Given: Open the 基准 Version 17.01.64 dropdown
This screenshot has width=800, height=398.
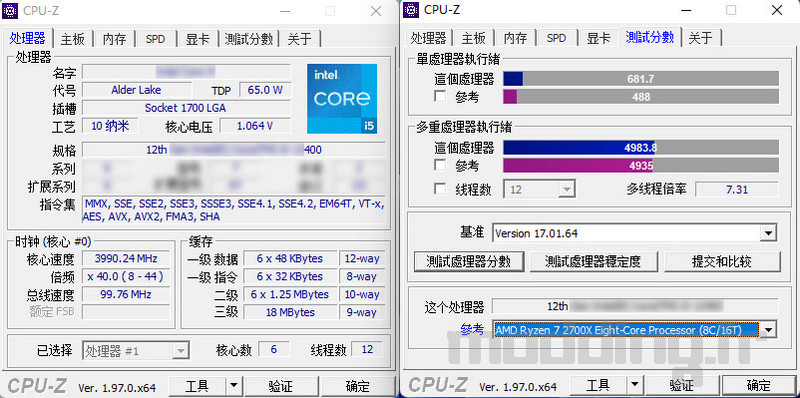Looking at the screenshot, I should click(768, 234).
